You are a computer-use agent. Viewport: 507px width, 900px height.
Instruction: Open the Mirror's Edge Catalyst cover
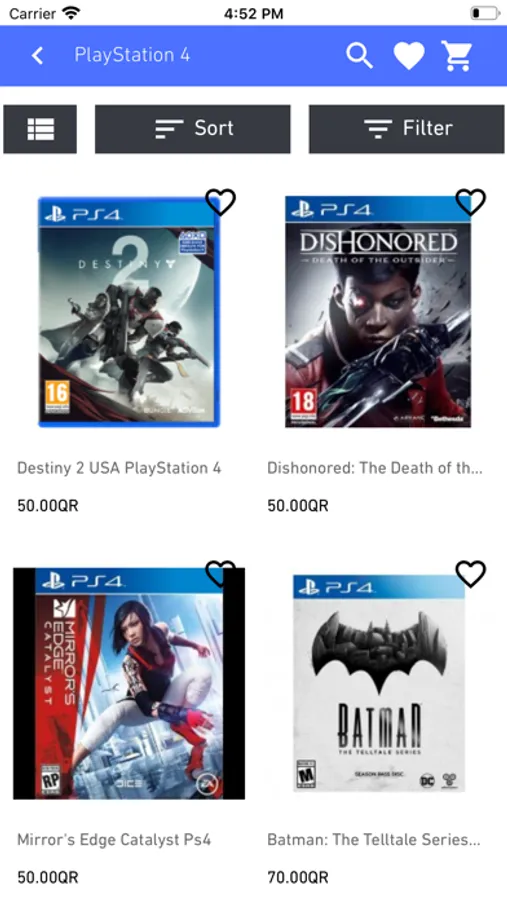(x=129, y=684)
